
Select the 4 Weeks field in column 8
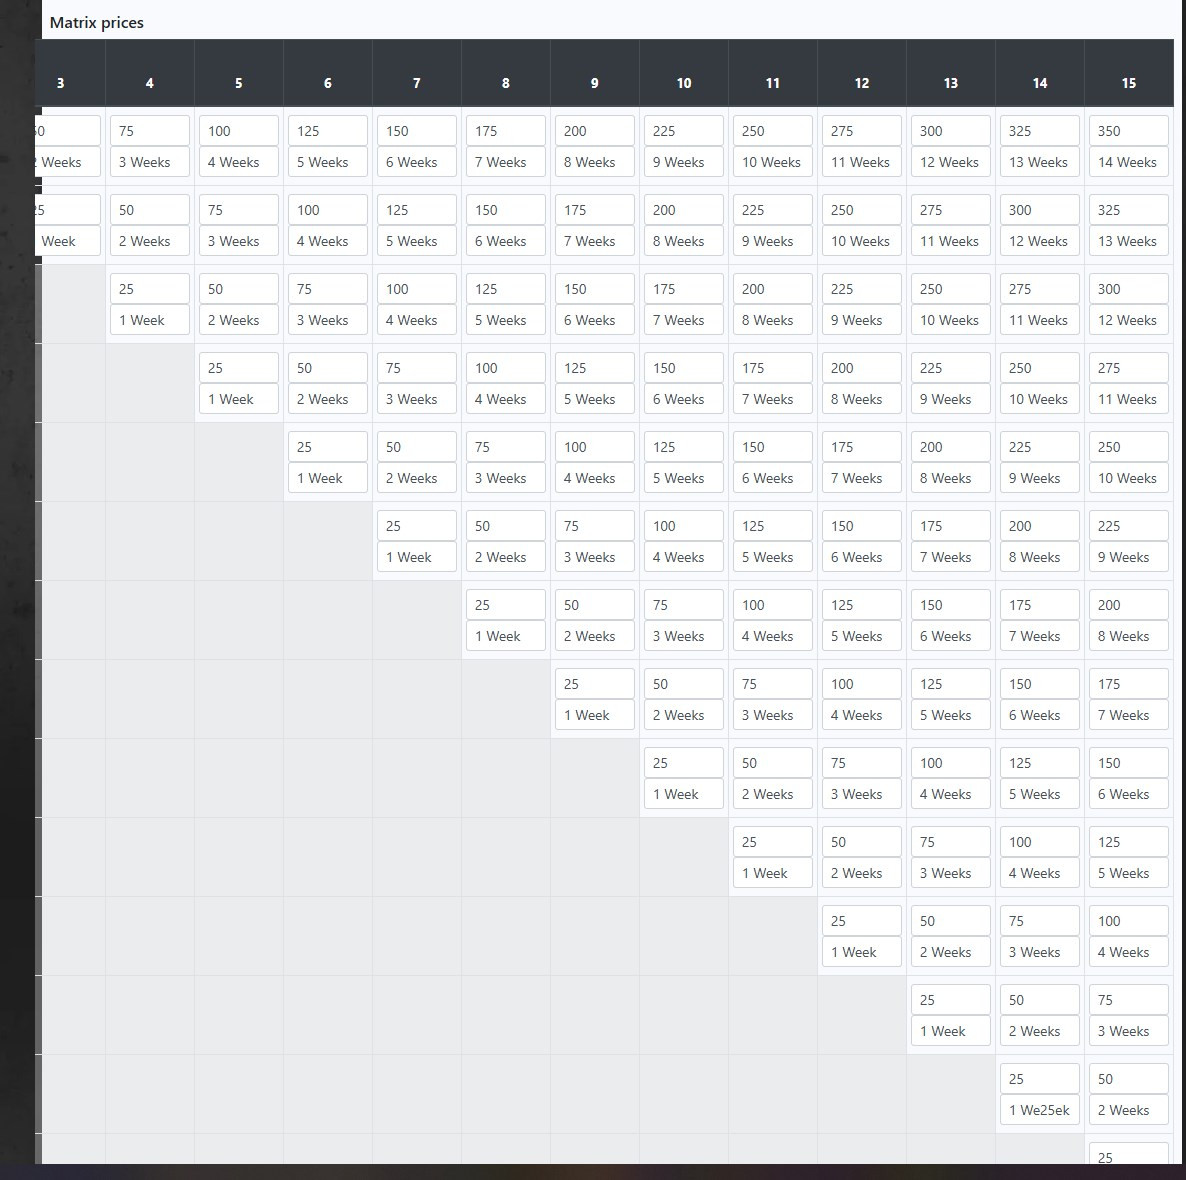[x=506, y=399]
